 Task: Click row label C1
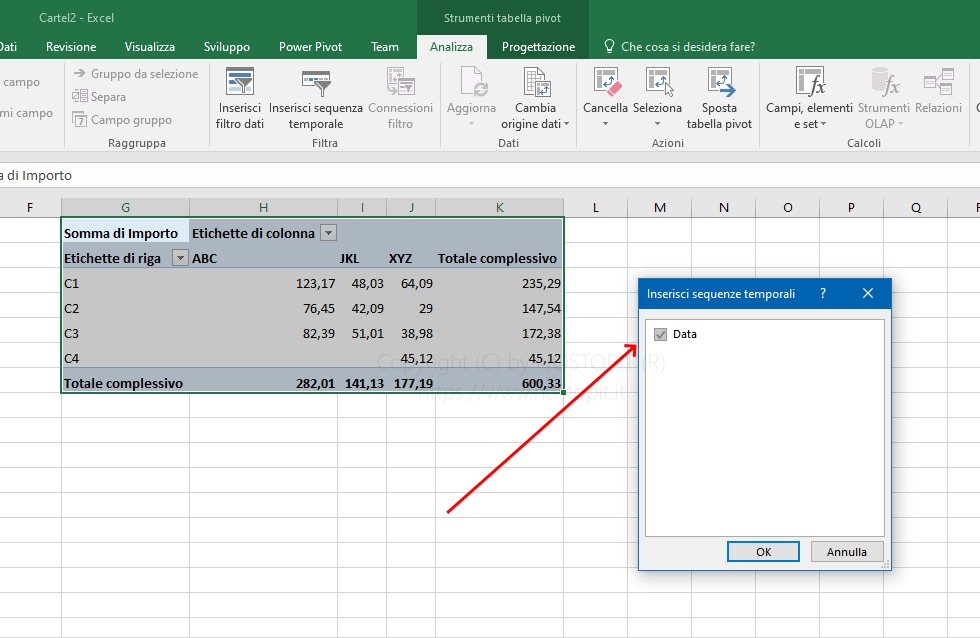126,283
